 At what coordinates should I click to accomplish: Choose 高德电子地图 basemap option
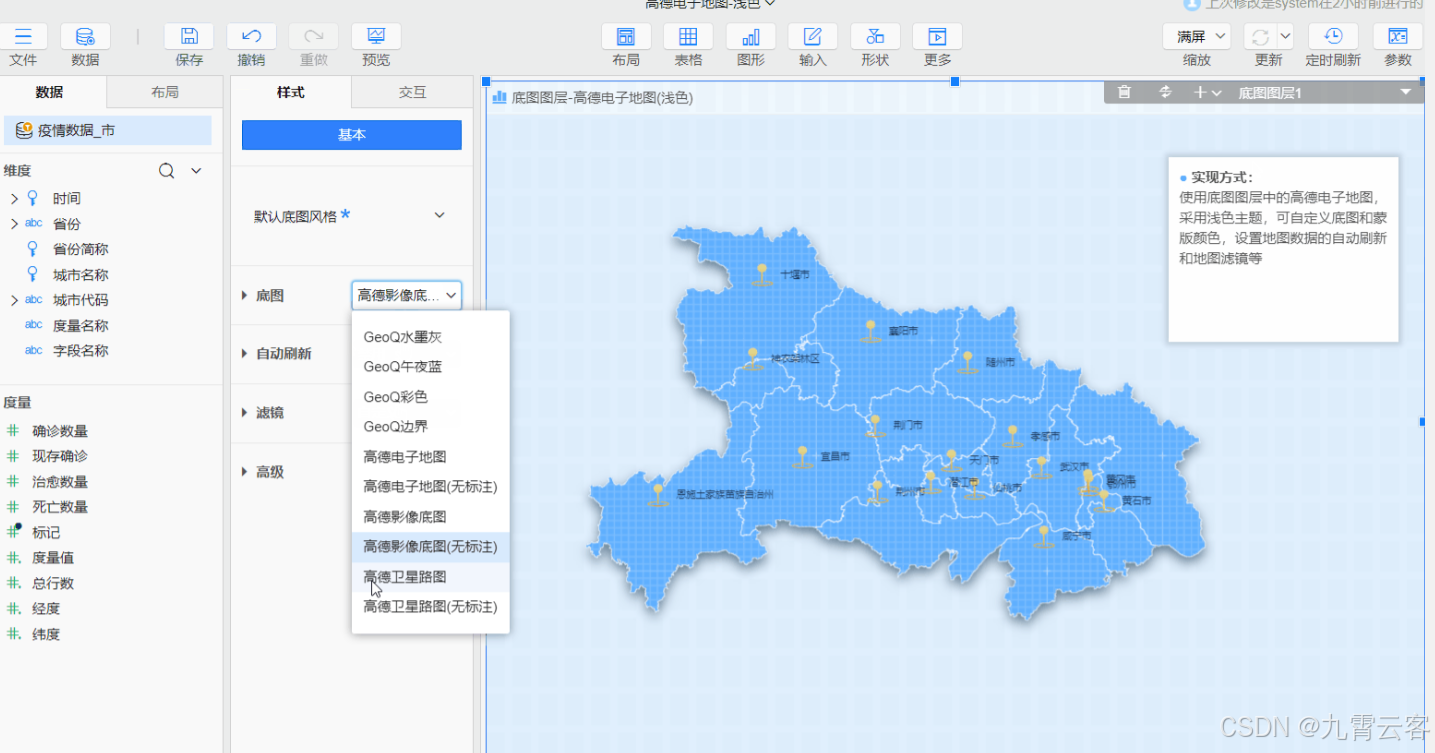point(431,457)
